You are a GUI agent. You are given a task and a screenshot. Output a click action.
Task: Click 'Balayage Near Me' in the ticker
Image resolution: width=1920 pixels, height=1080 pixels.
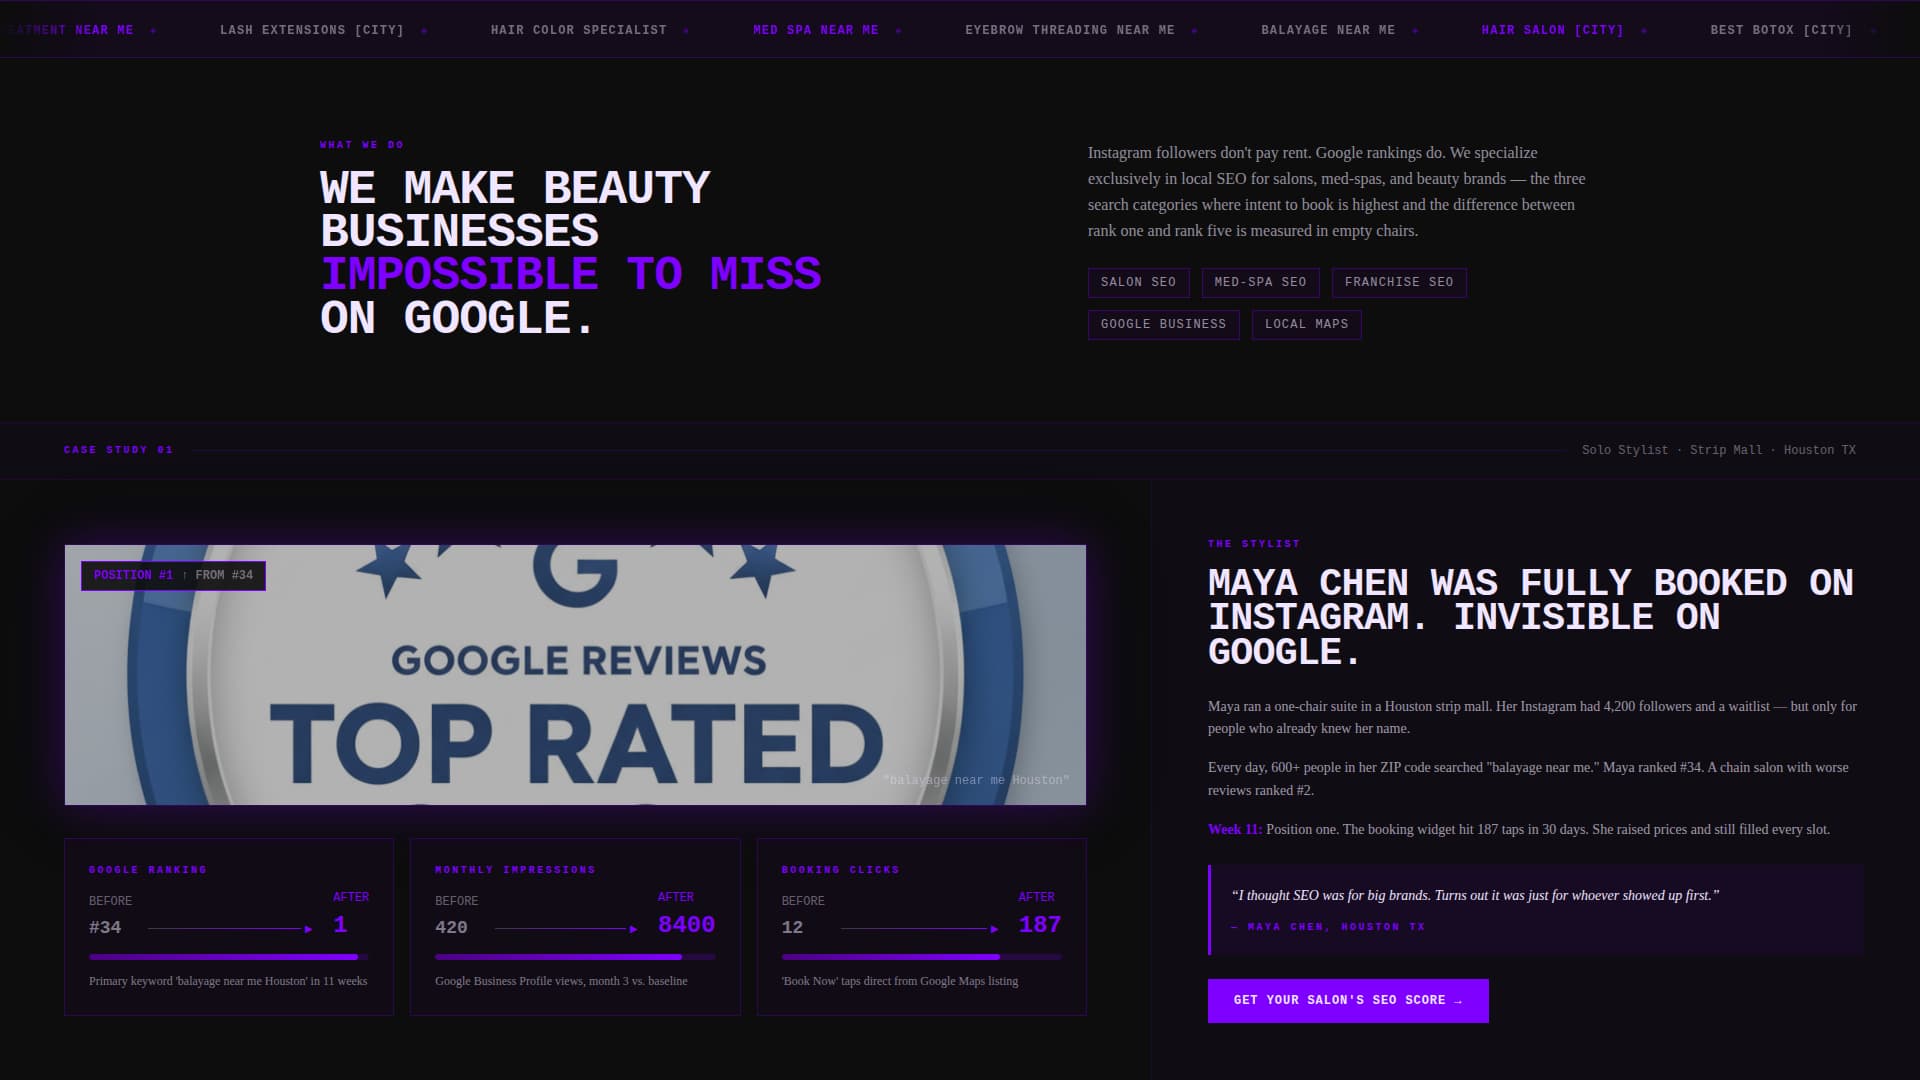tap(1328, 30)
